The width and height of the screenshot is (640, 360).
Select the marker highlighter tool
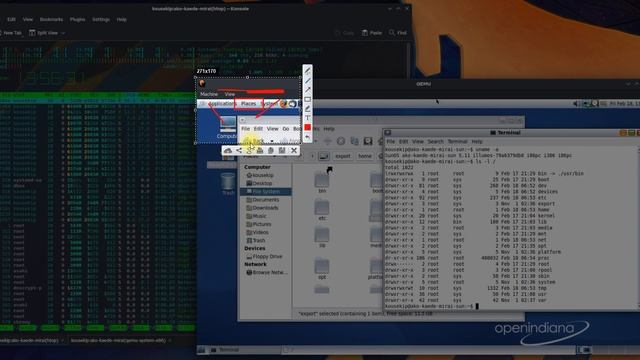click(x=308, y=109)
